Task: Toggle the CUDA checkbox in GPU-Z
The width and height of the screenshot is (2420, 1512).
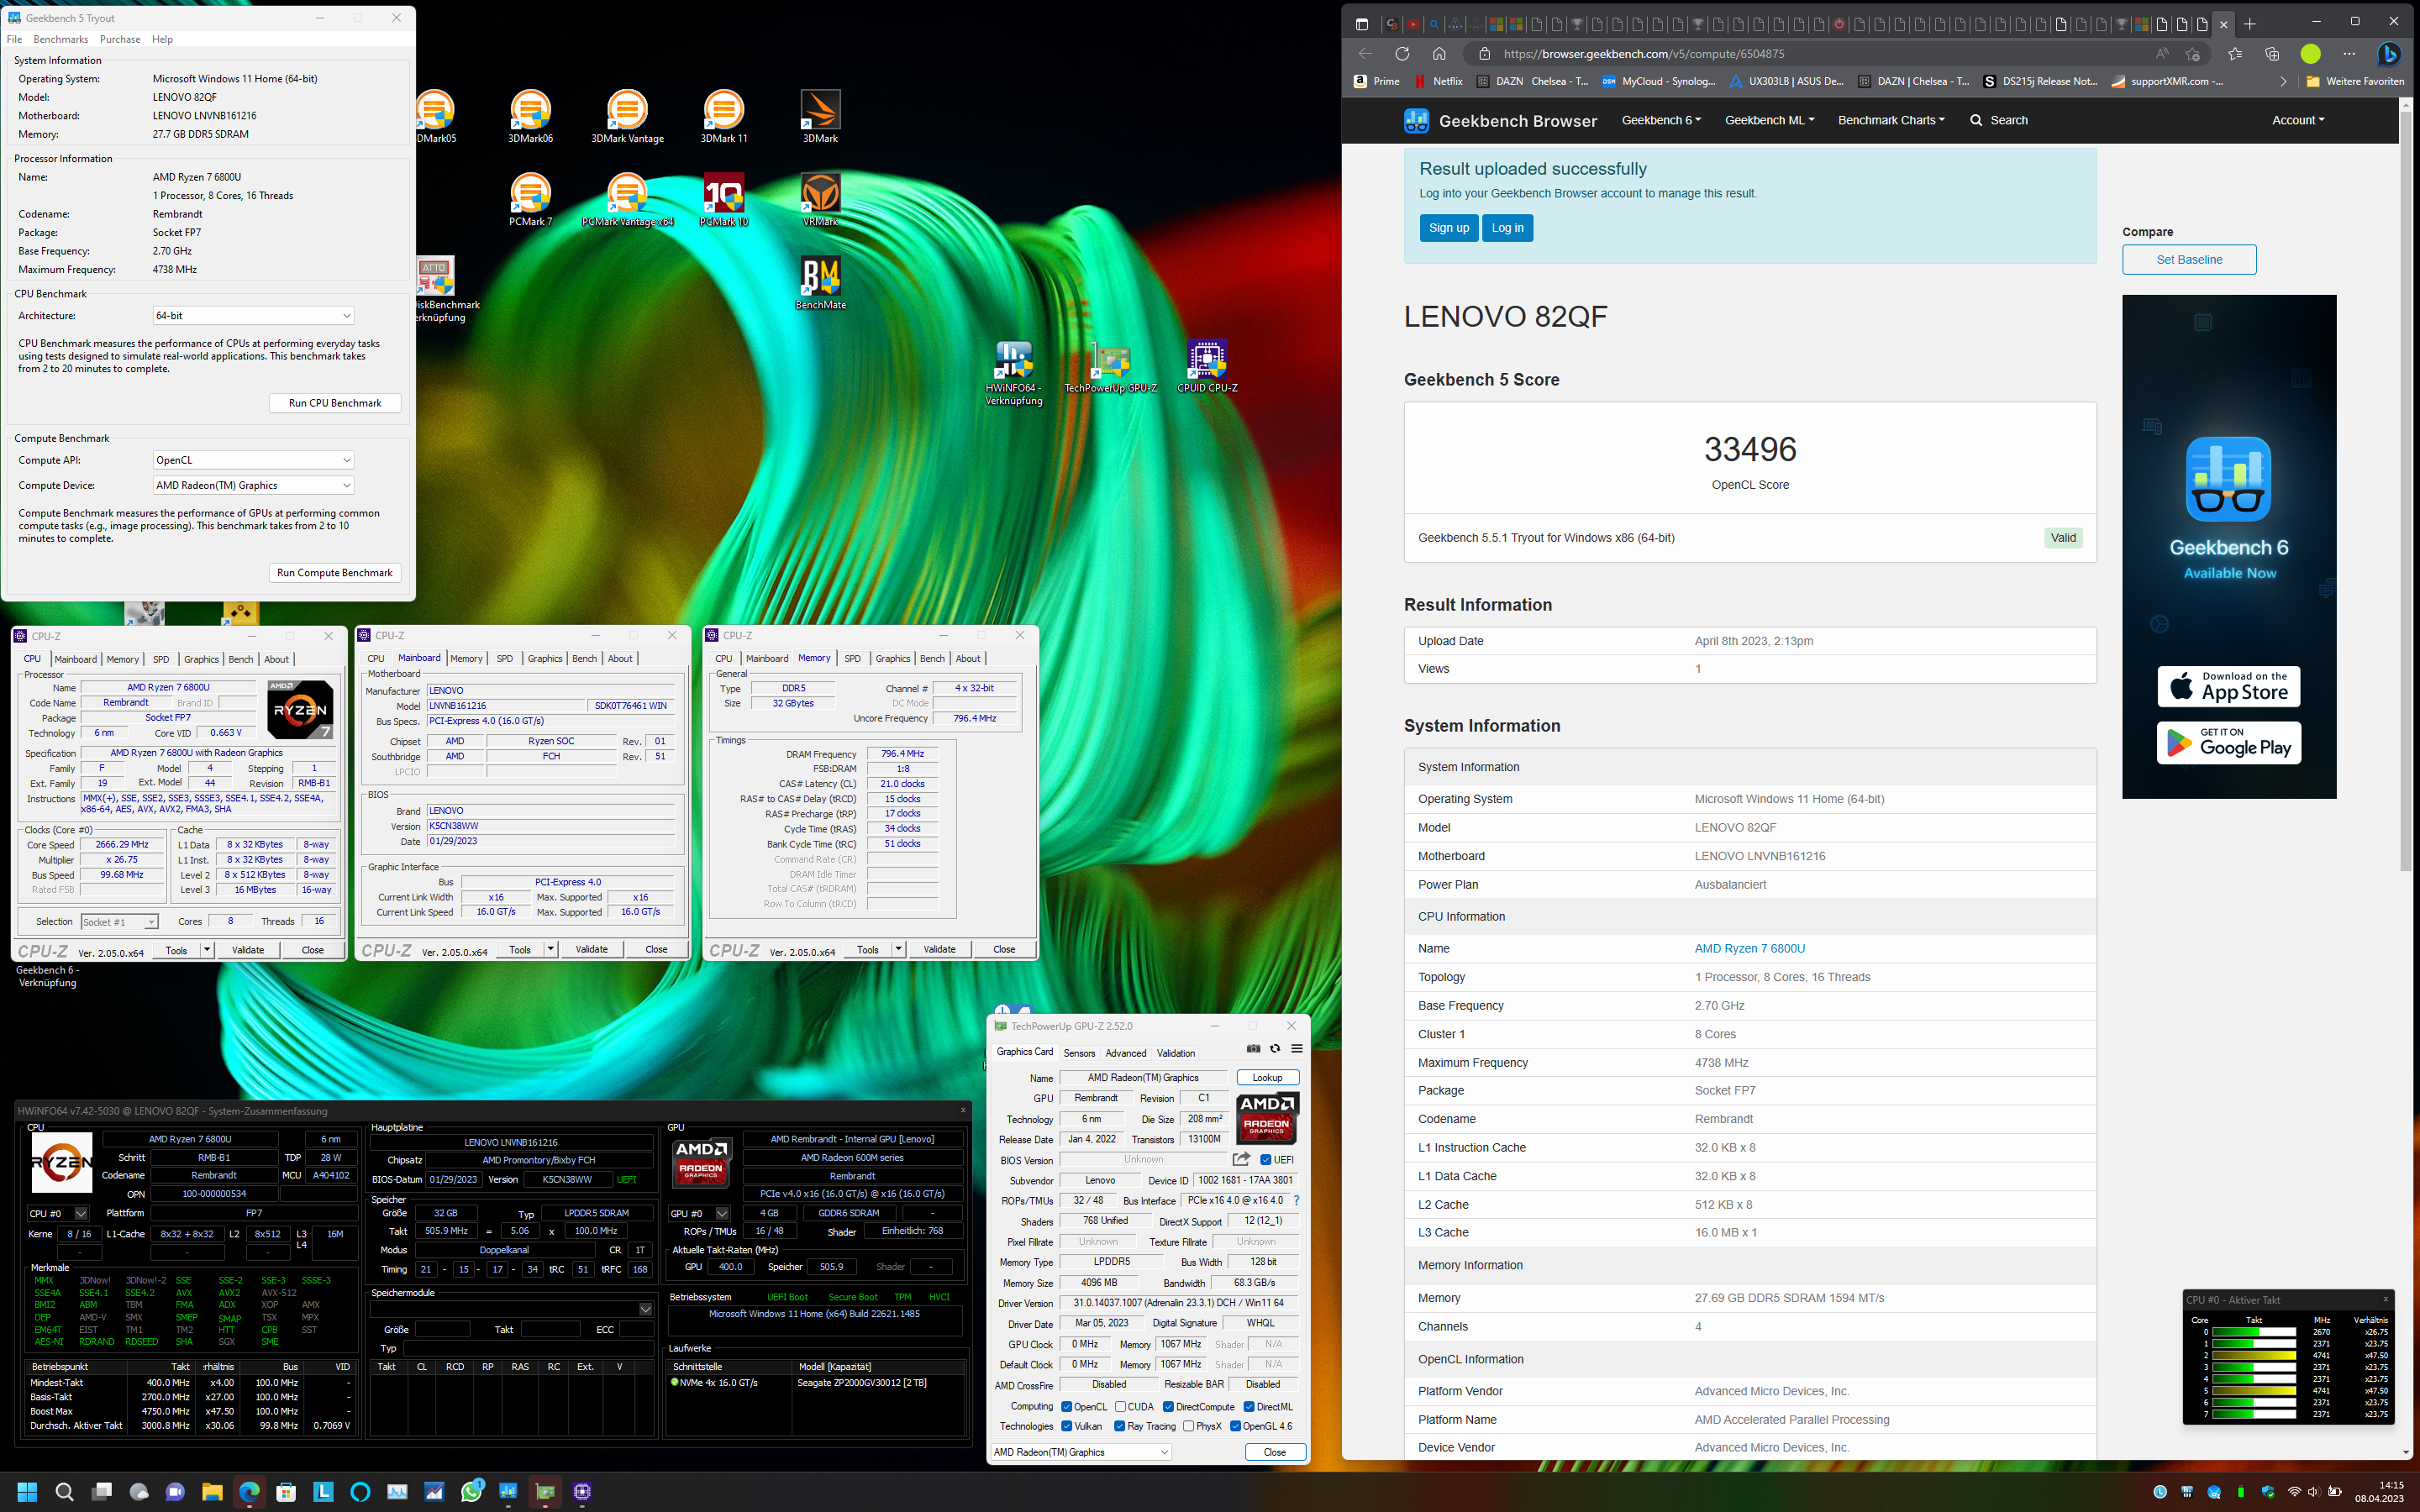Action: pos(1121,1407)
